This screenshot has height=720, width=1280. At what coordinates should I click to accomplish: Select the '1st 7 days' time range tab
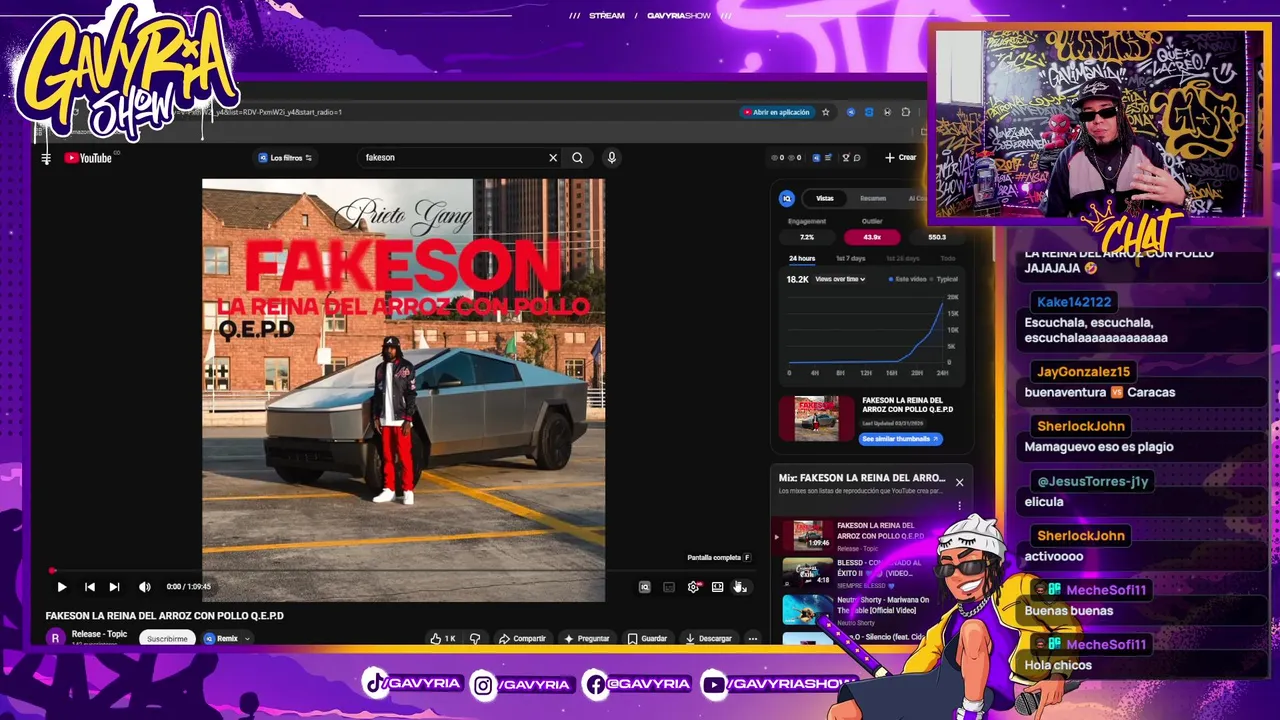851,258
